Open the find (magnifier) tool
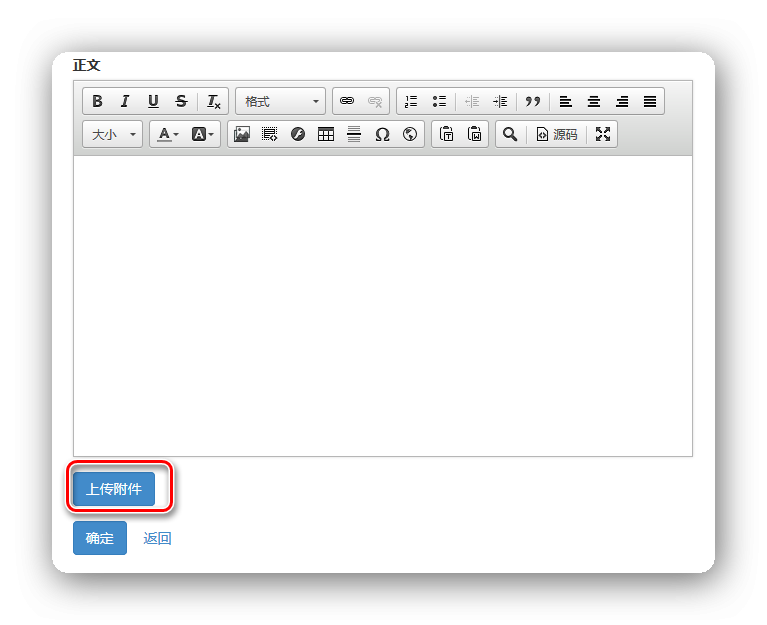This screenshot has height=625, width=767. 510,134
